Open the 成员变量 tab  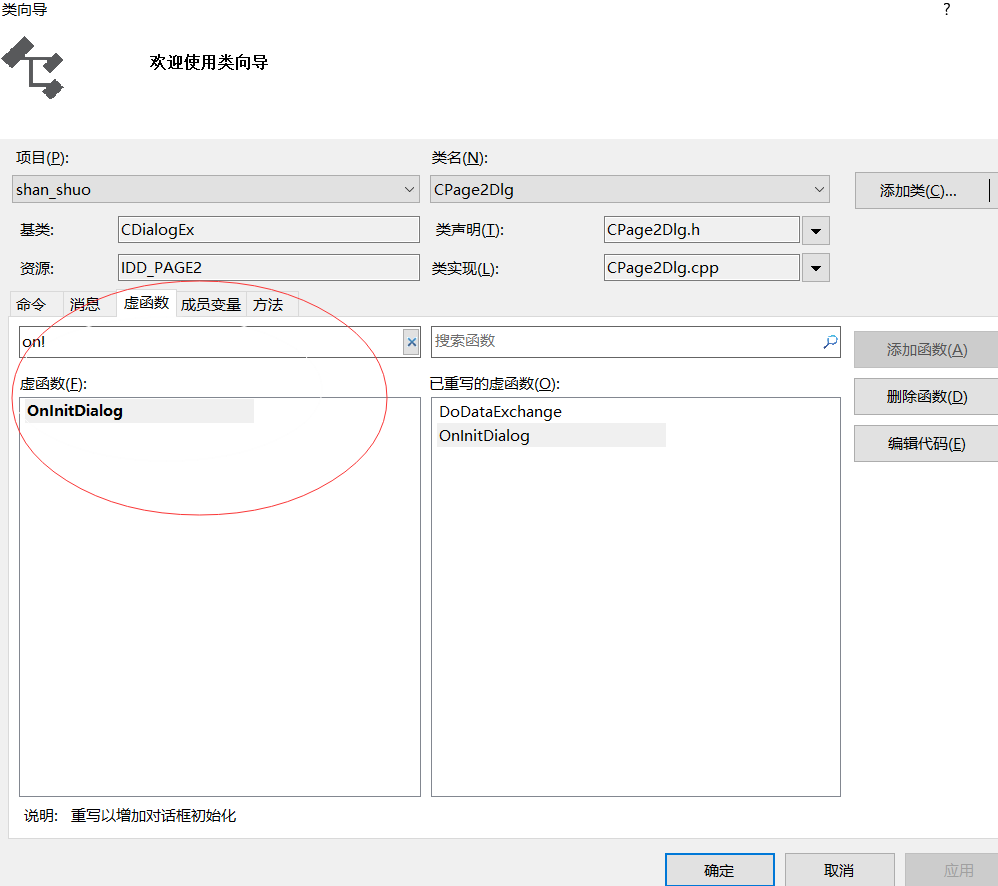pos(210,304)
